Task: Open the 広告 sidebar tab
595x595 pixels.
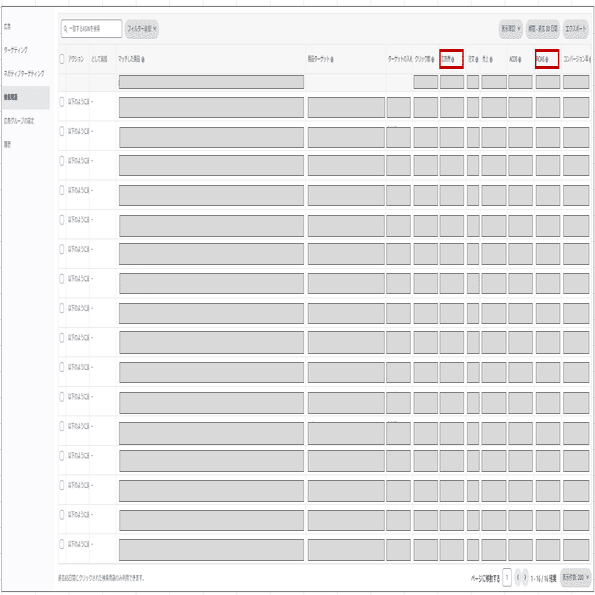Action: [7, 27]
